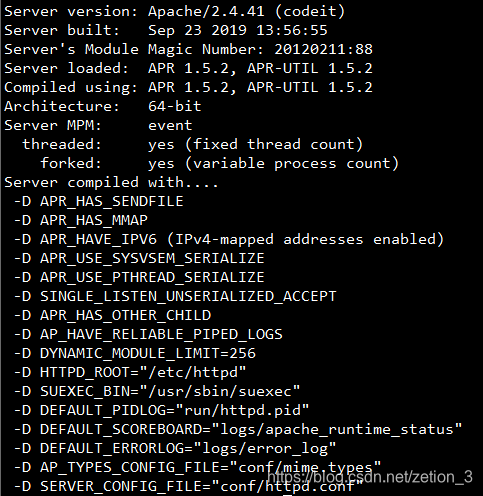Viewport: 483px width, 496px height.
Task: Click the Architecture 64-bit value
Action: 175,106
